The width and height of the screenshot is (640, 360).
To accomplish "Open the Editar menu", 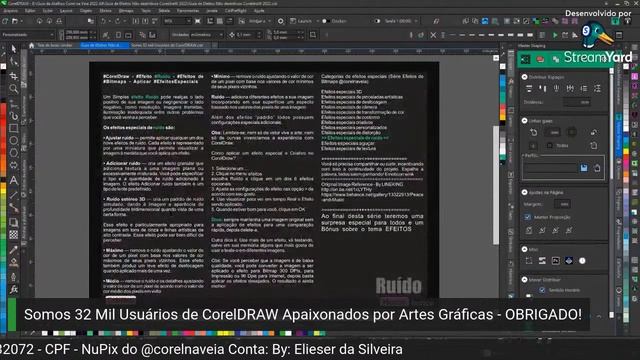I will (30, 11).
